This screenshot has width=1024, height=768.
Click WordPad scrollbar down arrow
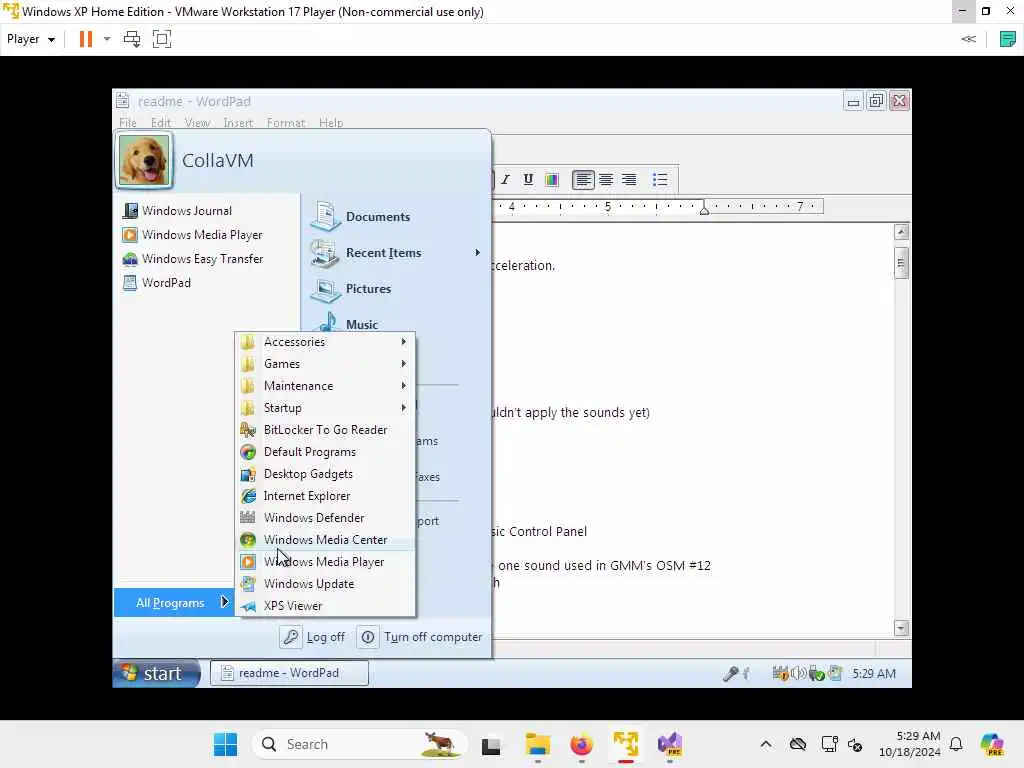pyautogui.click(x=901, y=628)
